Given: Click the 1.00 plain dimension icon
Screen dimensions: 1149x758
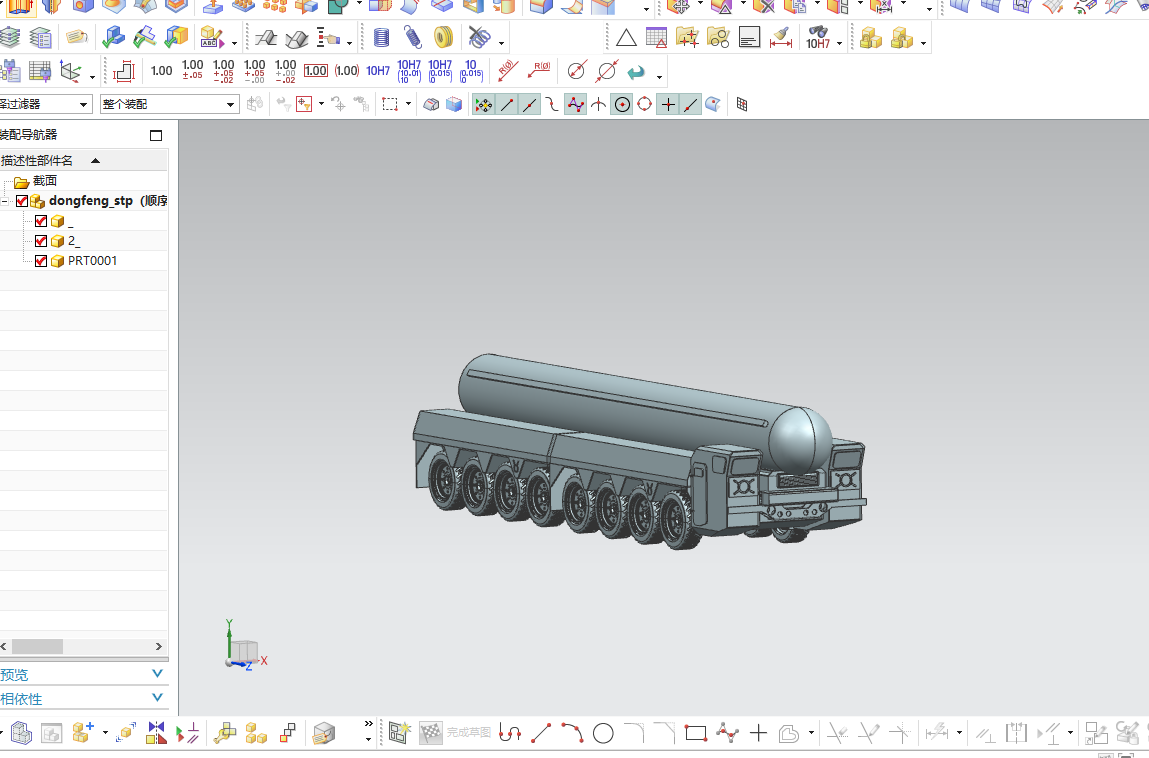Looking at the screenshot, I should [161, 71].
